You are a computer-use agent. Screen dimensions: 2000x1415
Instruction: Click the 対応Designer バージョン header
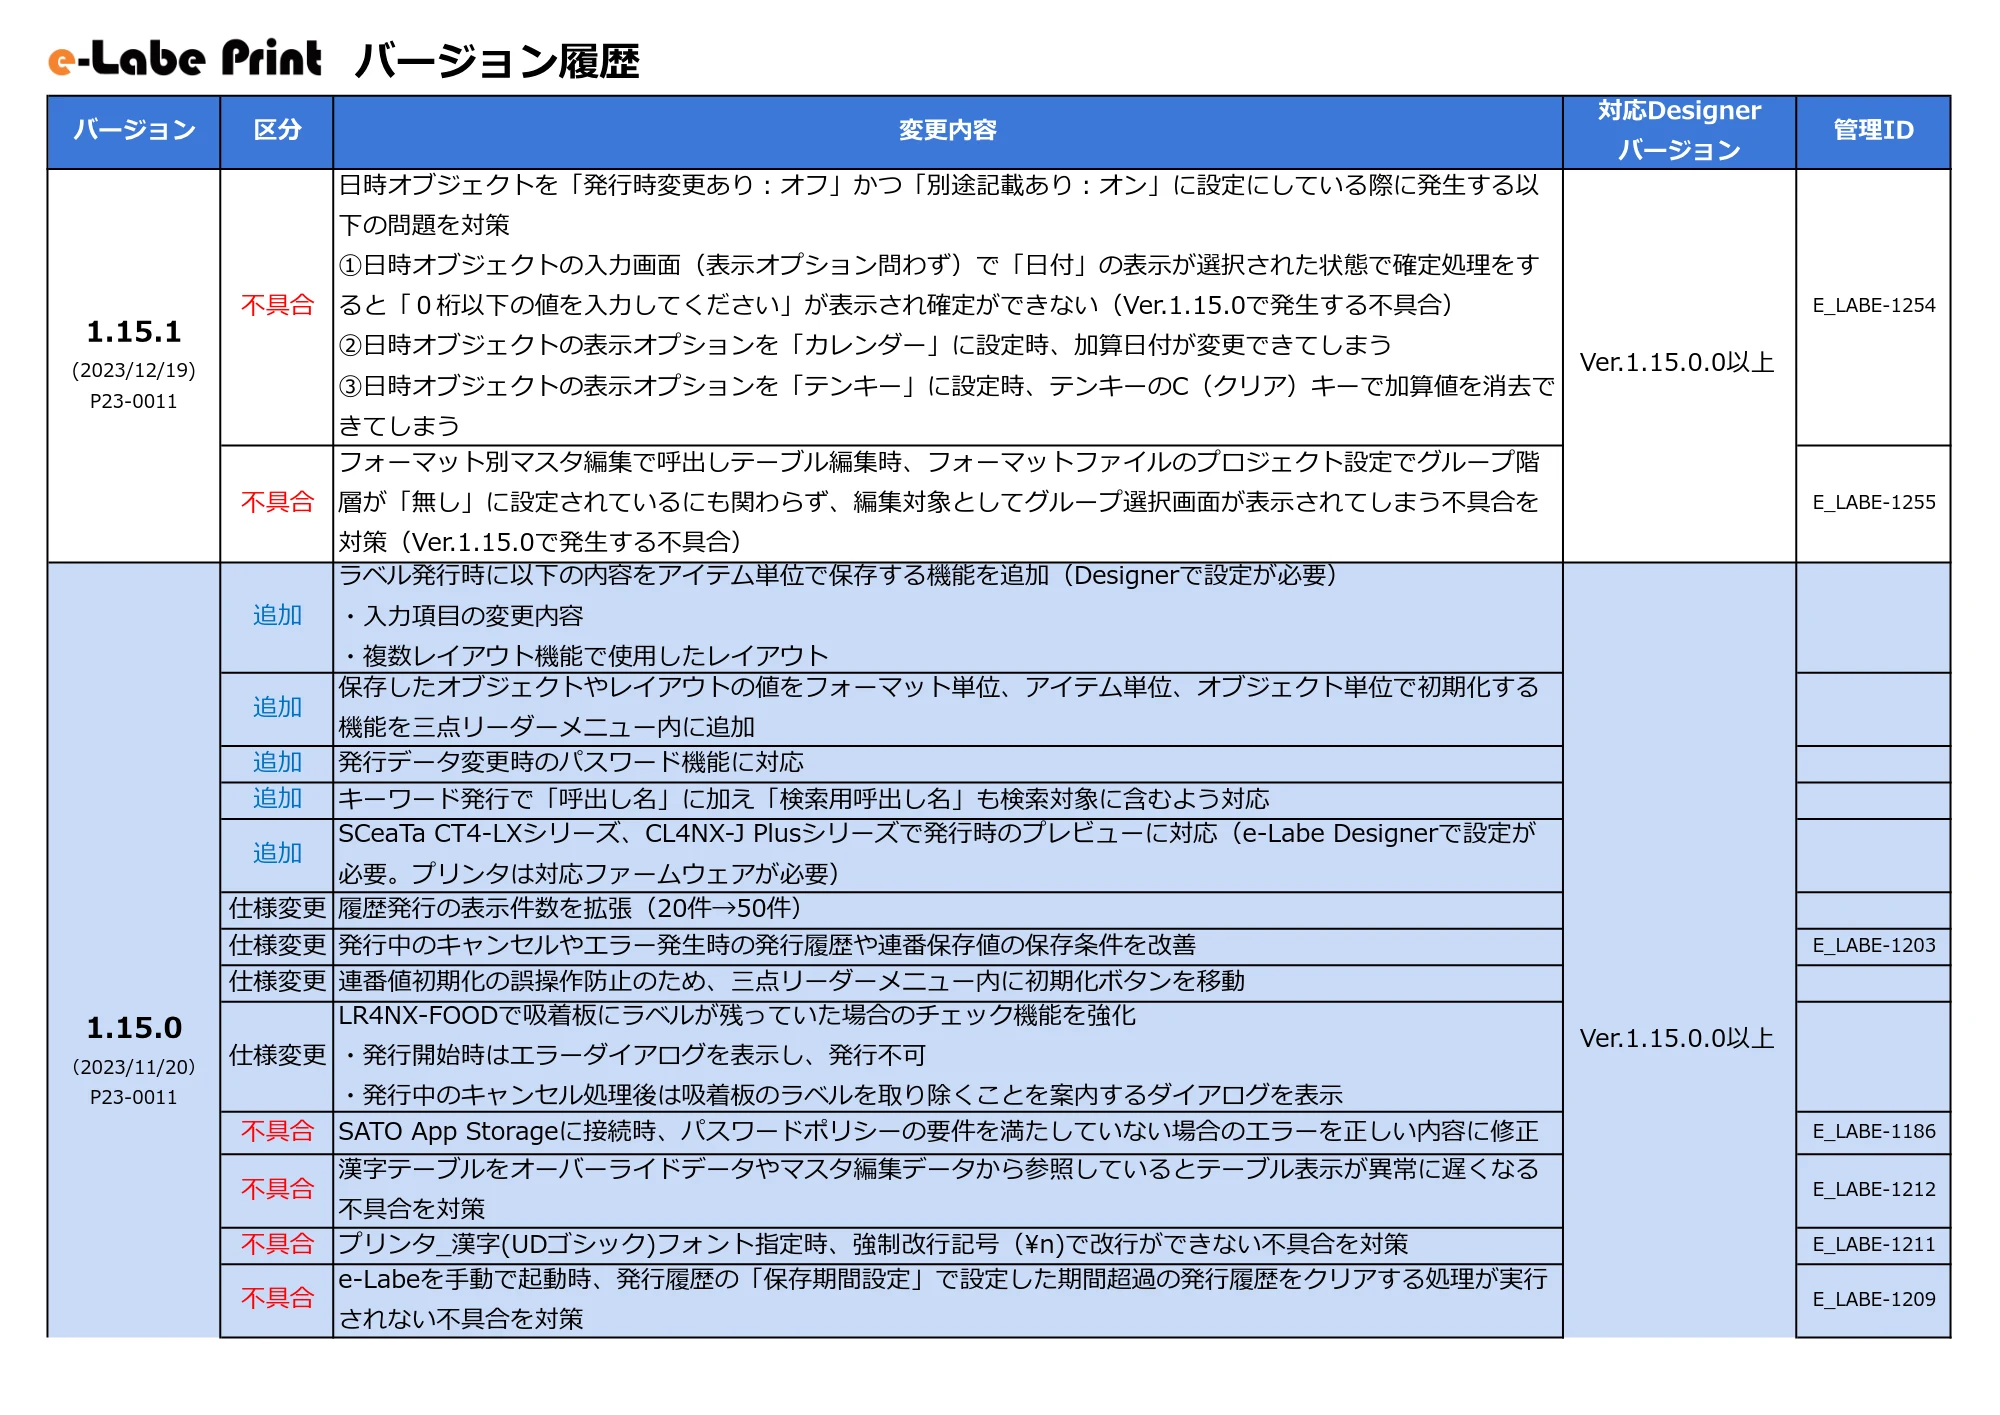coord(1679,131)
